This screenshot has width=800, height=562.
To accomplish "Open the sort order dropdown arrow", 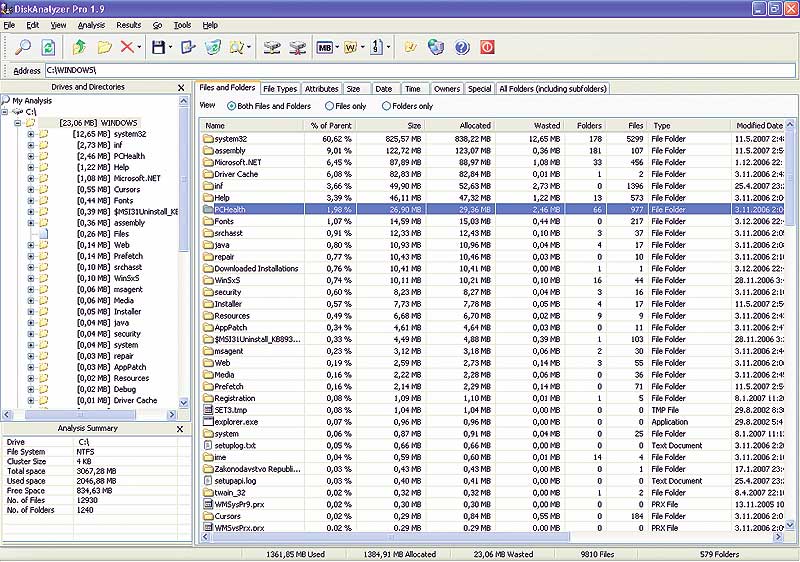I will tap(388, 47).
